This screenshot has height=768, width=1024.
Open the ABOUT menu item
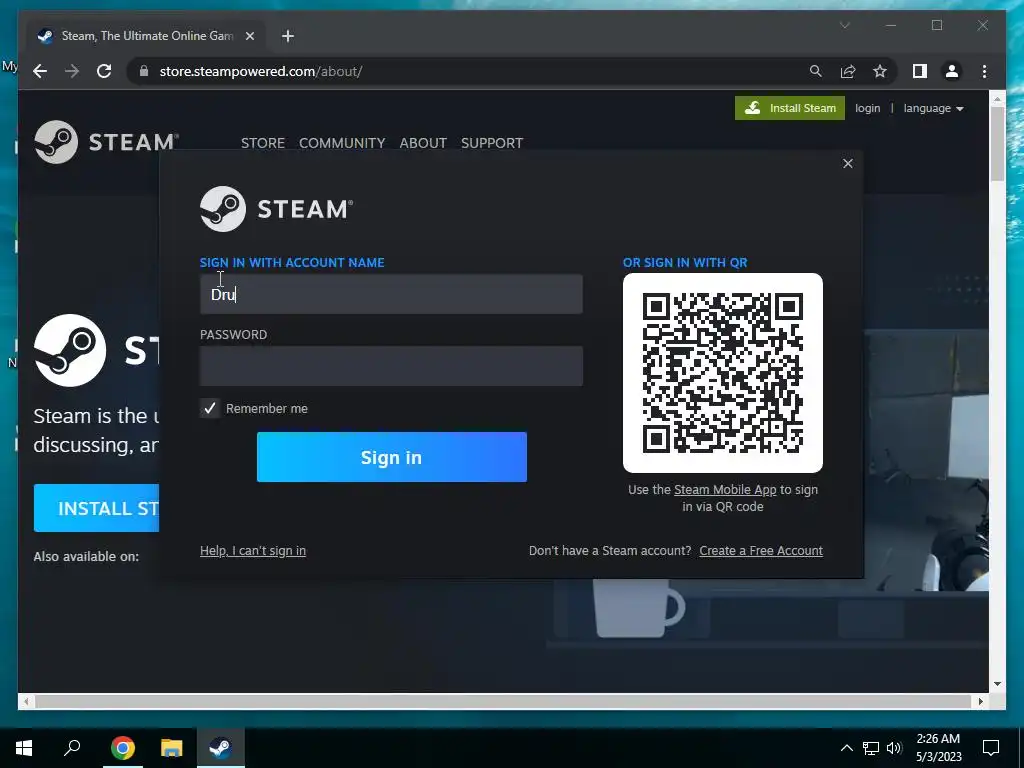pyautogui.click(x=423, y=143)
